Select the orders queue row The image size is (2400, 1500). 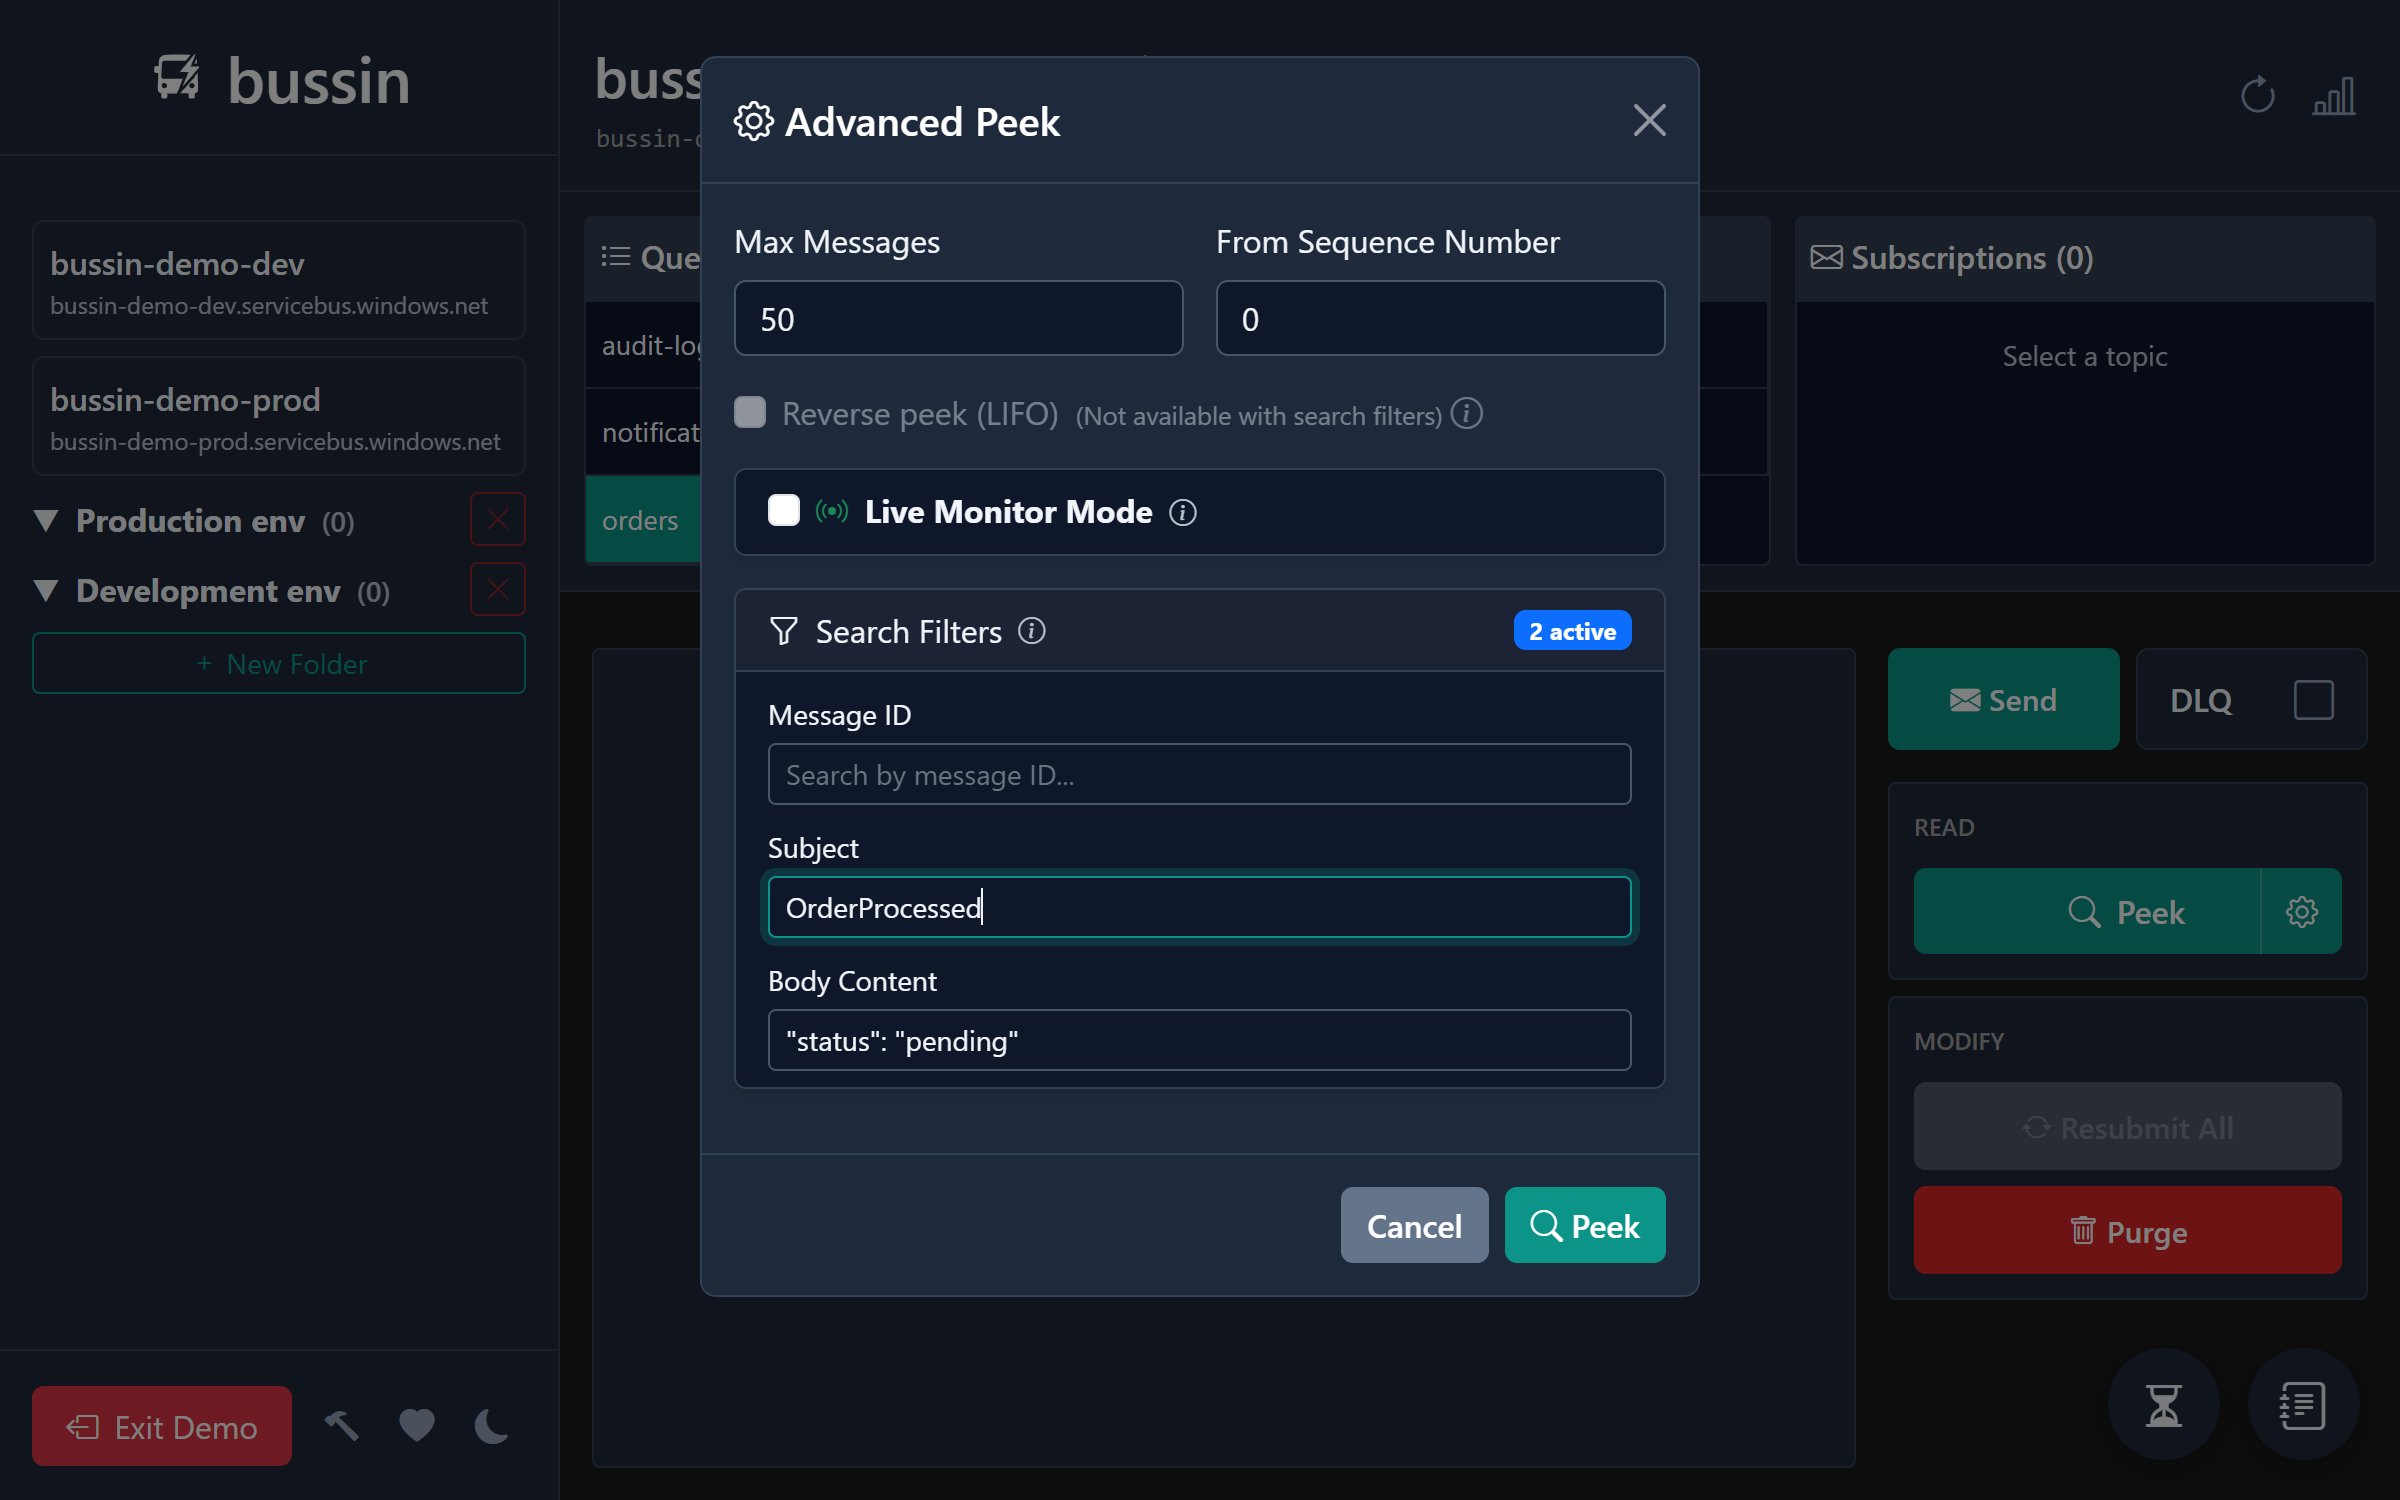(642, 520)
